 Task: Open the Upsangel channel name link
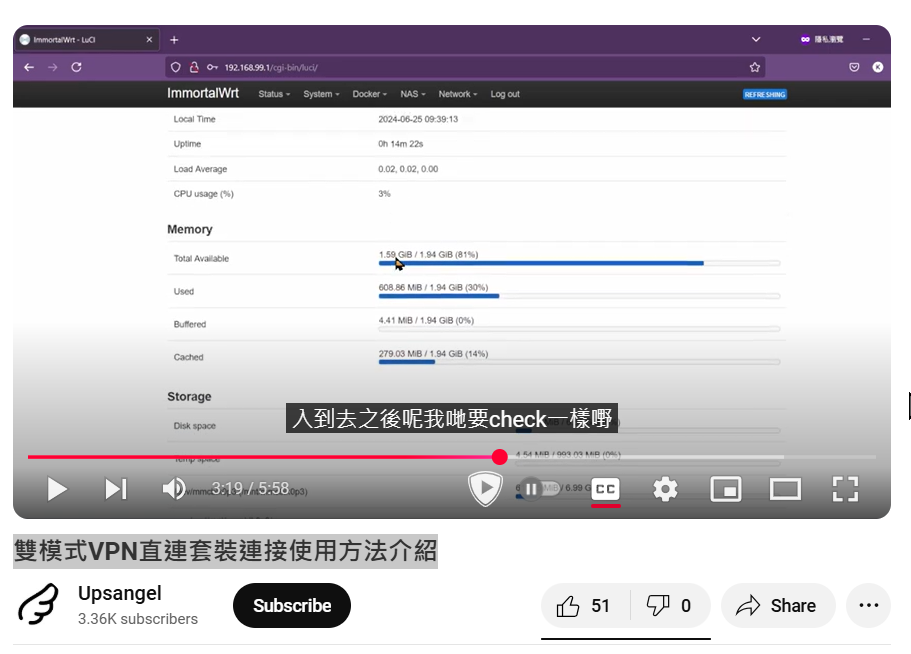(120, 594)
